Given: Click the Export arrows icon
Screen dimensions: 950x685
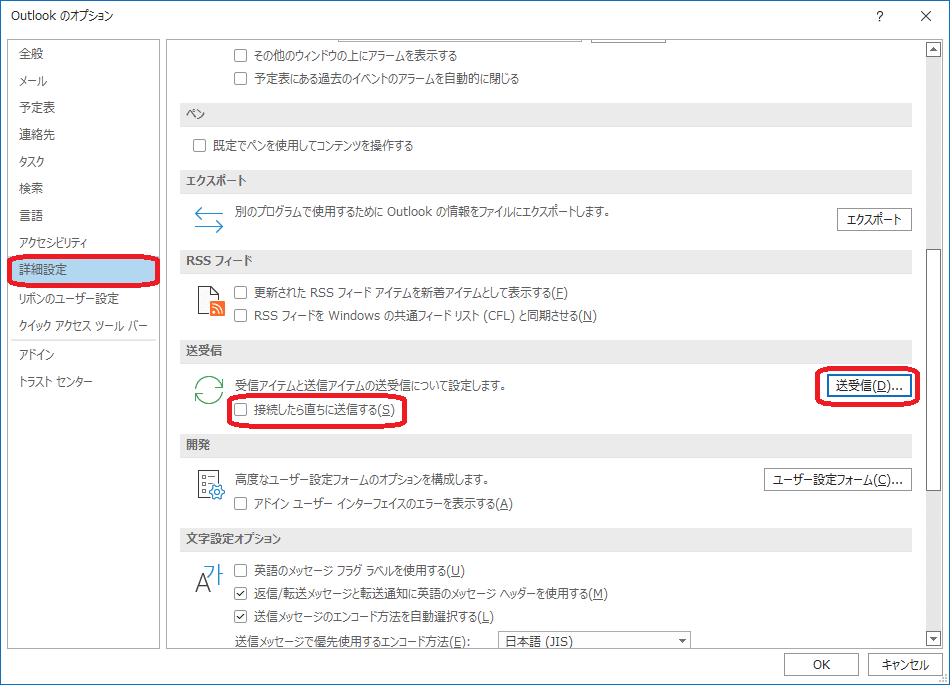Looking at the screenshot, I should pos(209,220).
